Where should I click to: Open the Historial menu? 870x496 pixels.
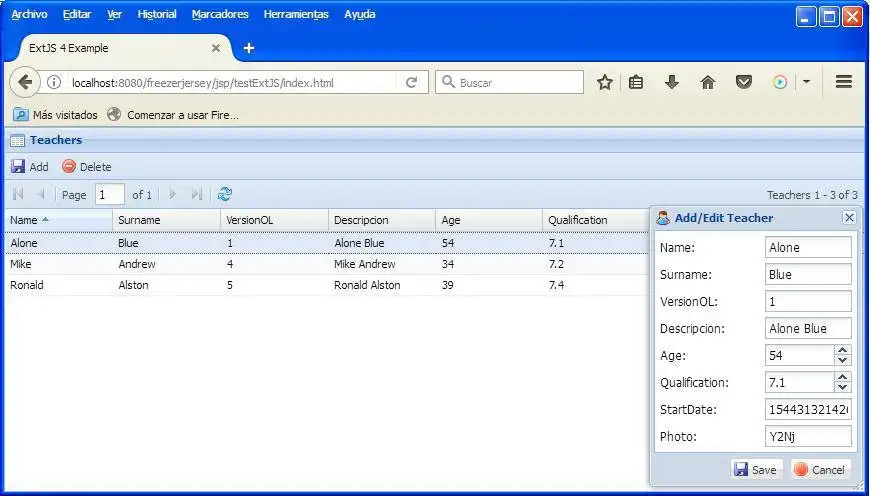157,14
